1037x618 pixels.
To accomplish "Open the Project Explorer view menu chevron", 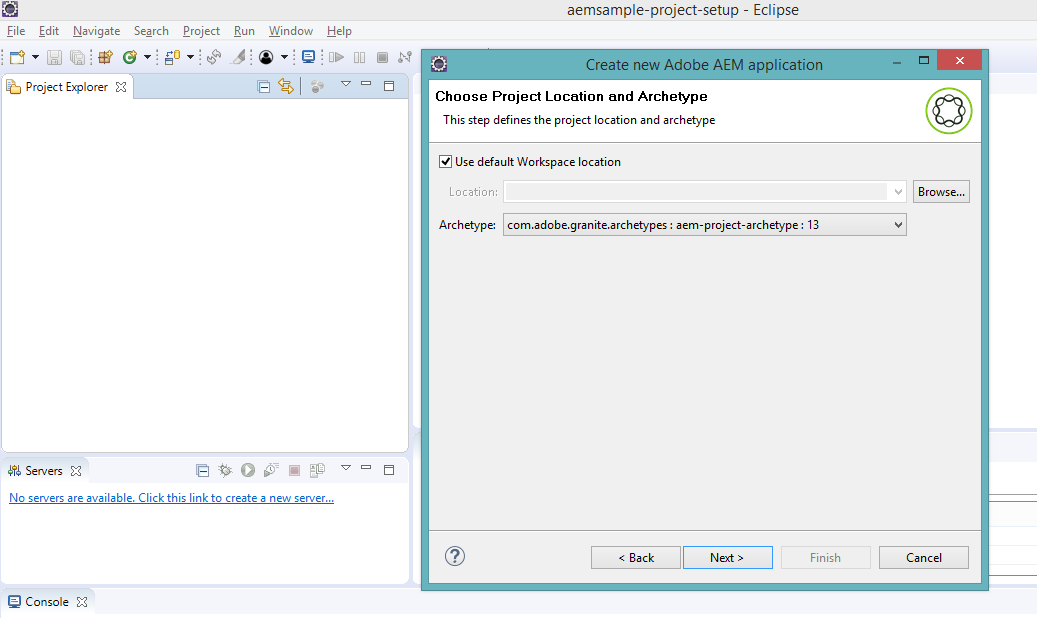I will [x=345, y=84].
